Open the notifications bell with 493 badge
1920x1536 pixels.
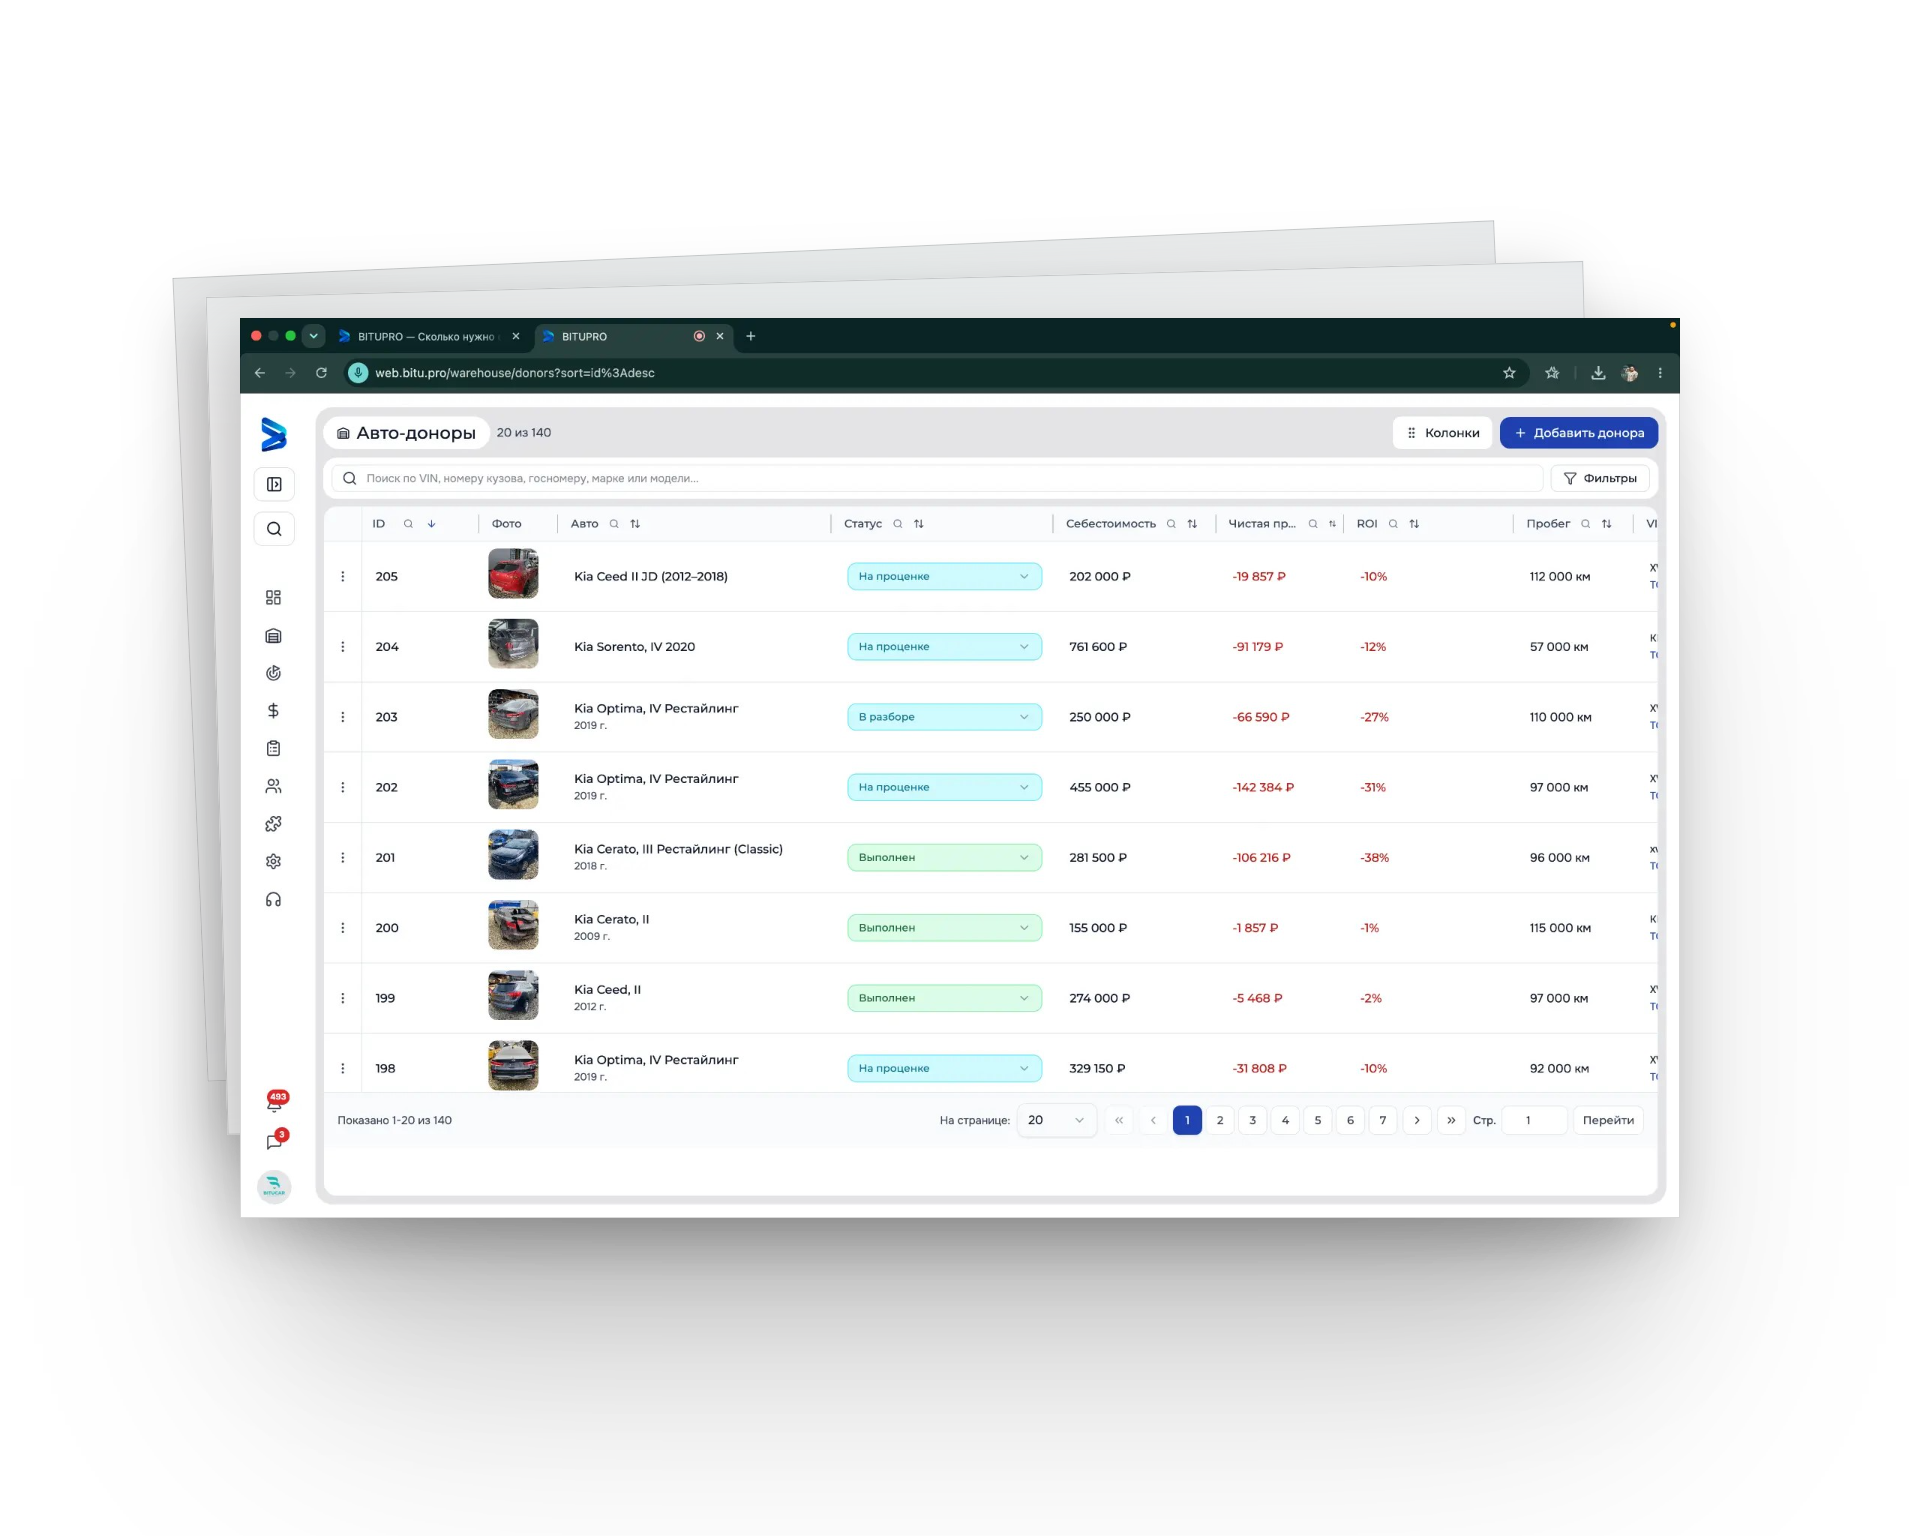click(275, 1102)
